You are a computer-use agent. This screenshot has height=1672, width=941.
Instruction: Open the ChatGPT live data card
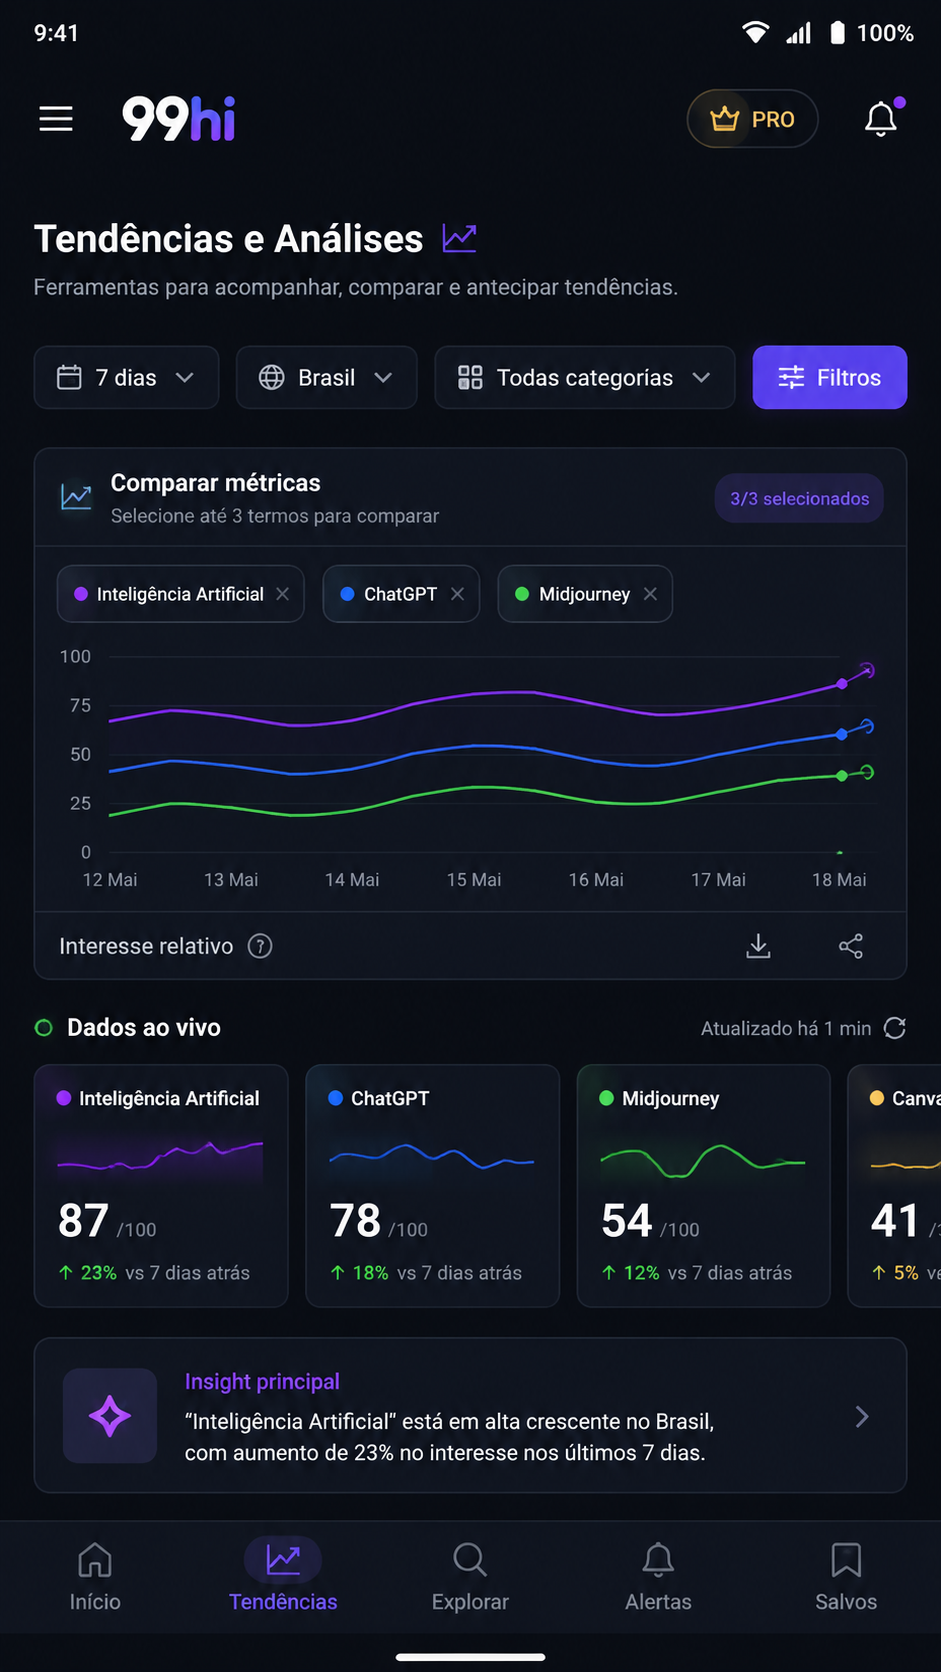[432, 1185]
